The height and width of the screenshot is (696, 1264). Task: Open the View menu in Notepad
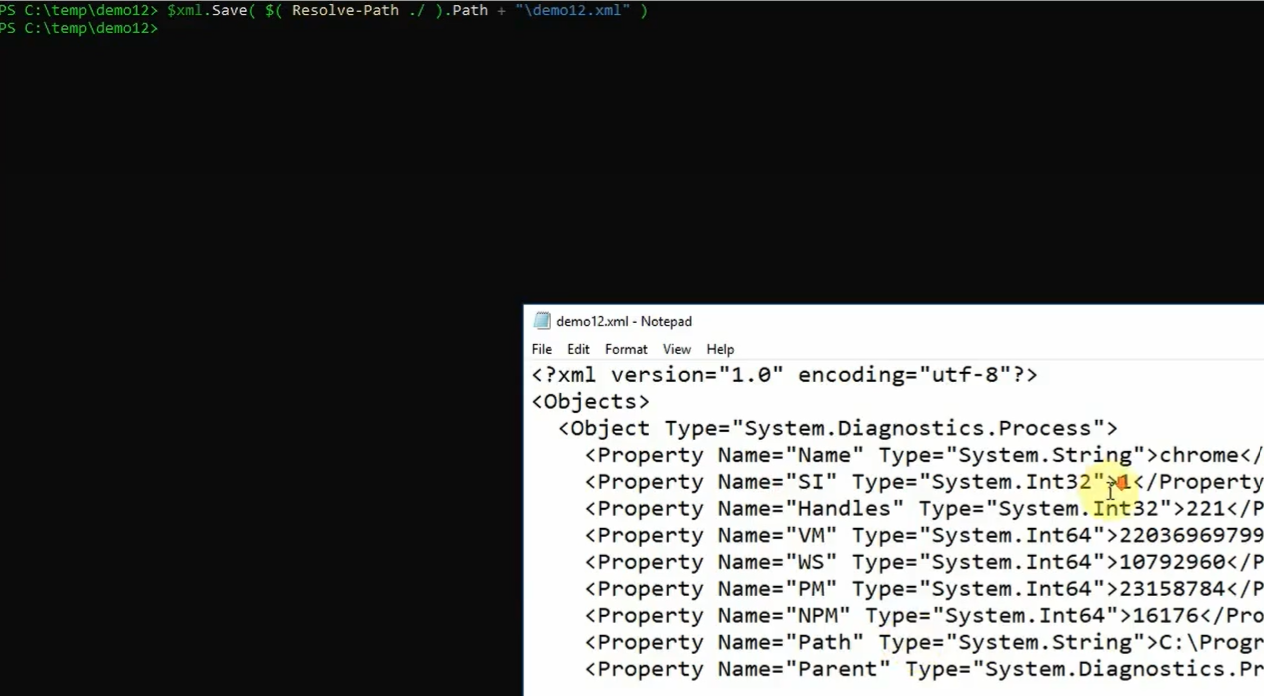tap(677, 349)
